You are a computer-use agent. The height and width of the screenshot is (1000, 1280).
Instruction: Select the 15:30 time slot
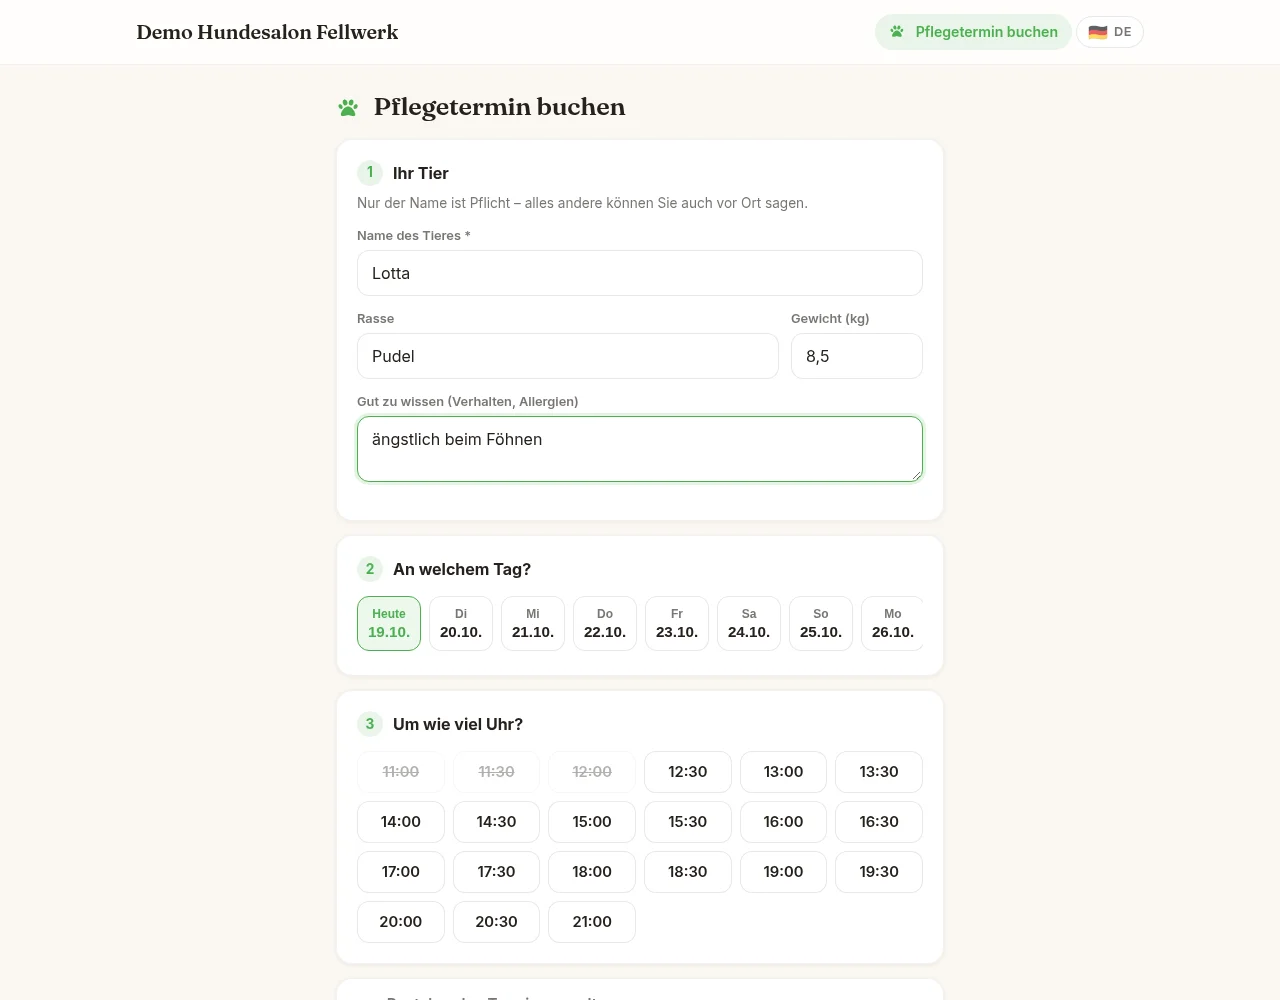[688, 822]
